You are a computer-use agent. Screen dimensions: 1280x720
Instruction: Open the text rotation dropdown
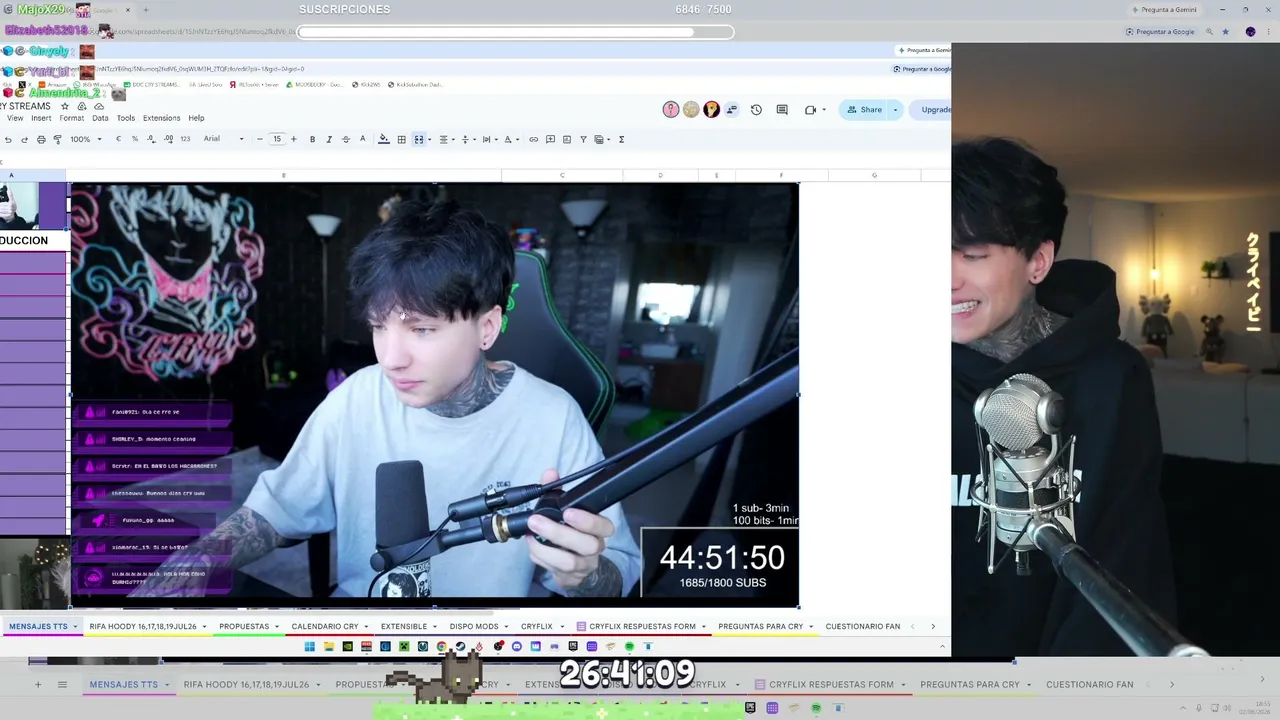510,139
